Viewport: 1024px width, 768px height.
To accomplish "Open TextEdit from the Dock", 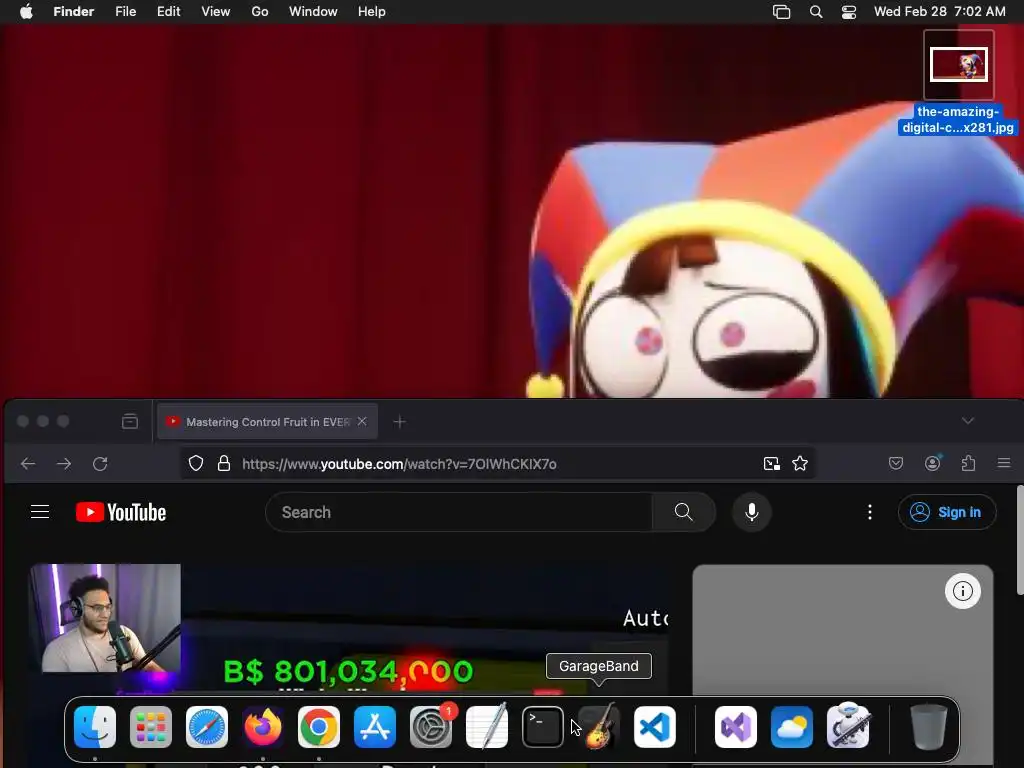I will (487, 727).
